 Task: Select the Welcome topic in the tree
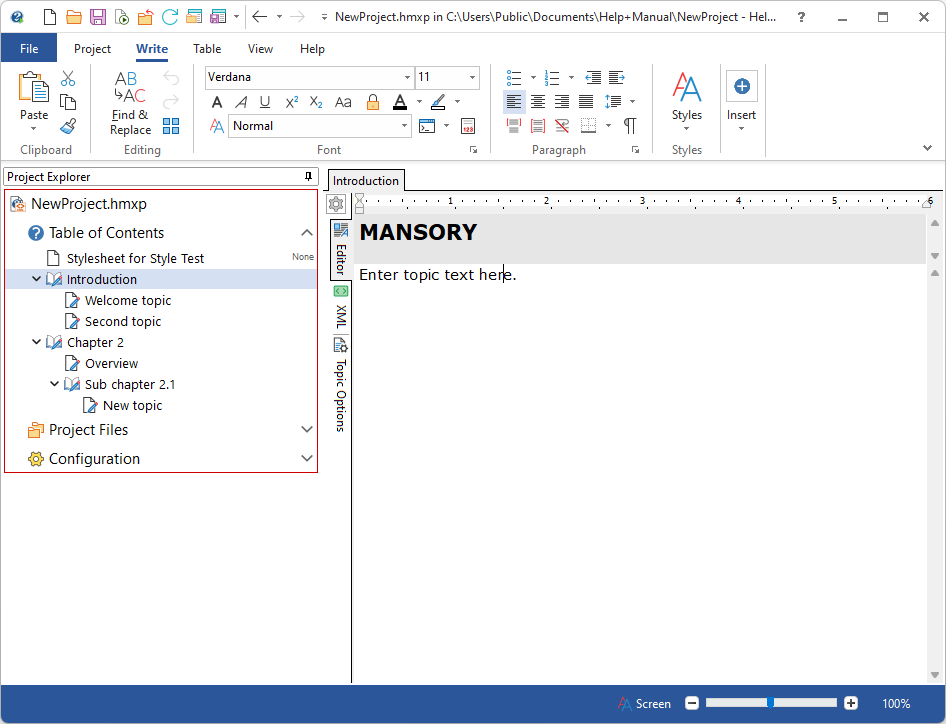[127, 300]
